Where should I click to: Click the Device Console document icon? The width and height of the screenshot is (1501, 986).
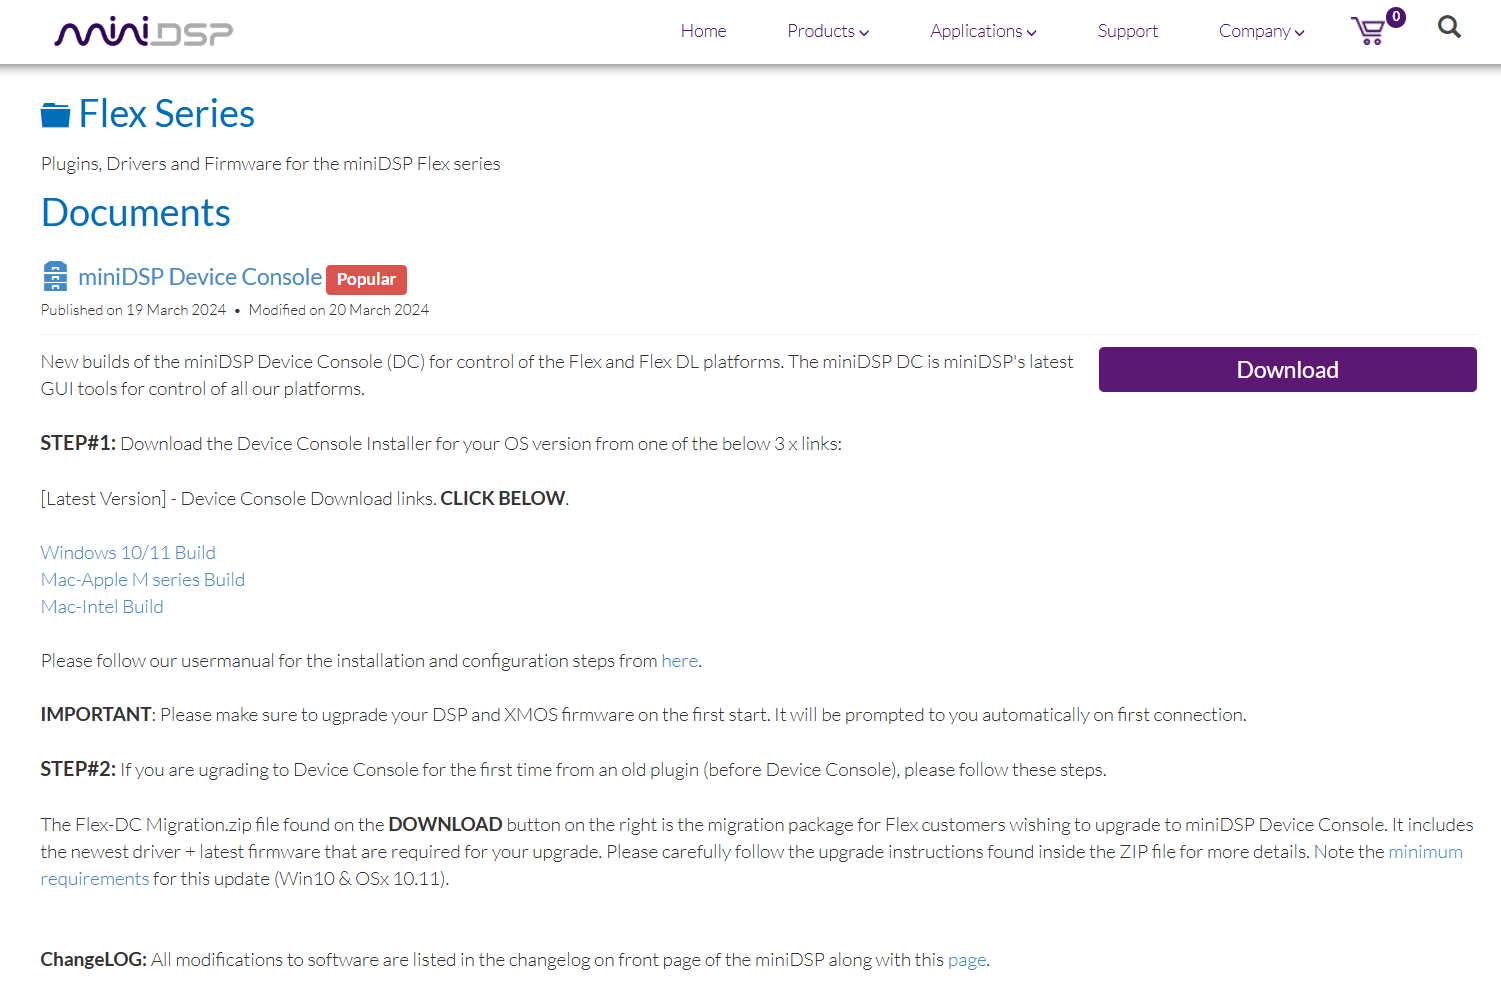click(55, 277)
